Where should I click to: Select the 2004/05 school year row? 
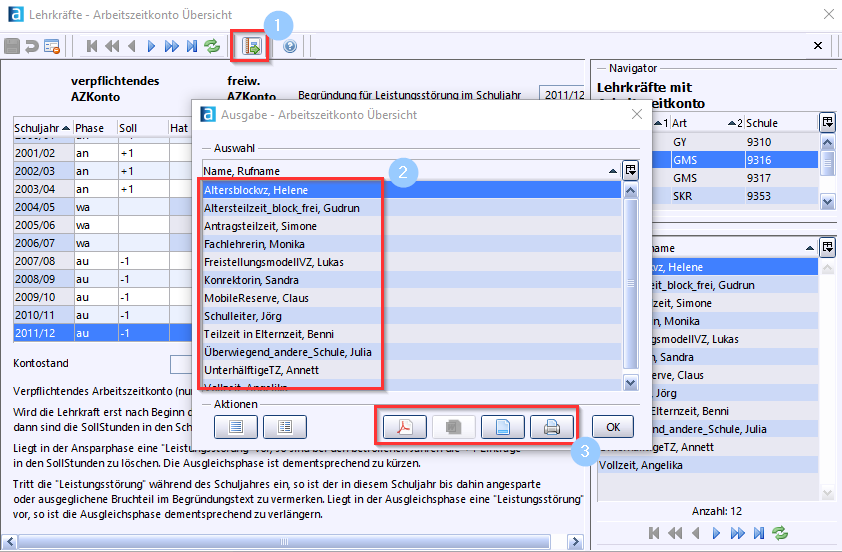tap(103, 207)
